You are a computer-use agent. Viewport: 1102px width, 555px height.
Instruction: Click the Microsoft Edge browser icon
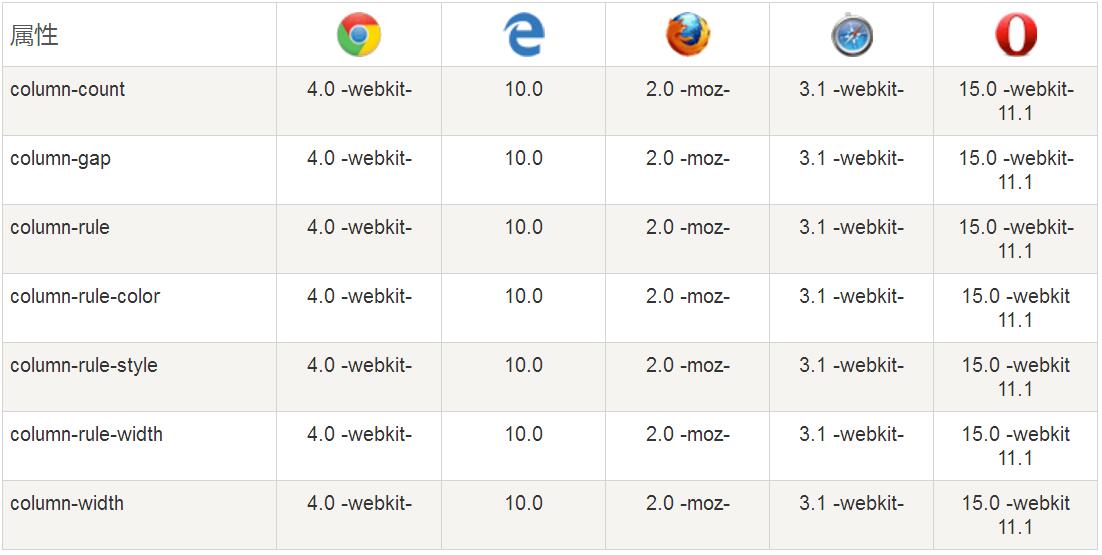(524, 34)
